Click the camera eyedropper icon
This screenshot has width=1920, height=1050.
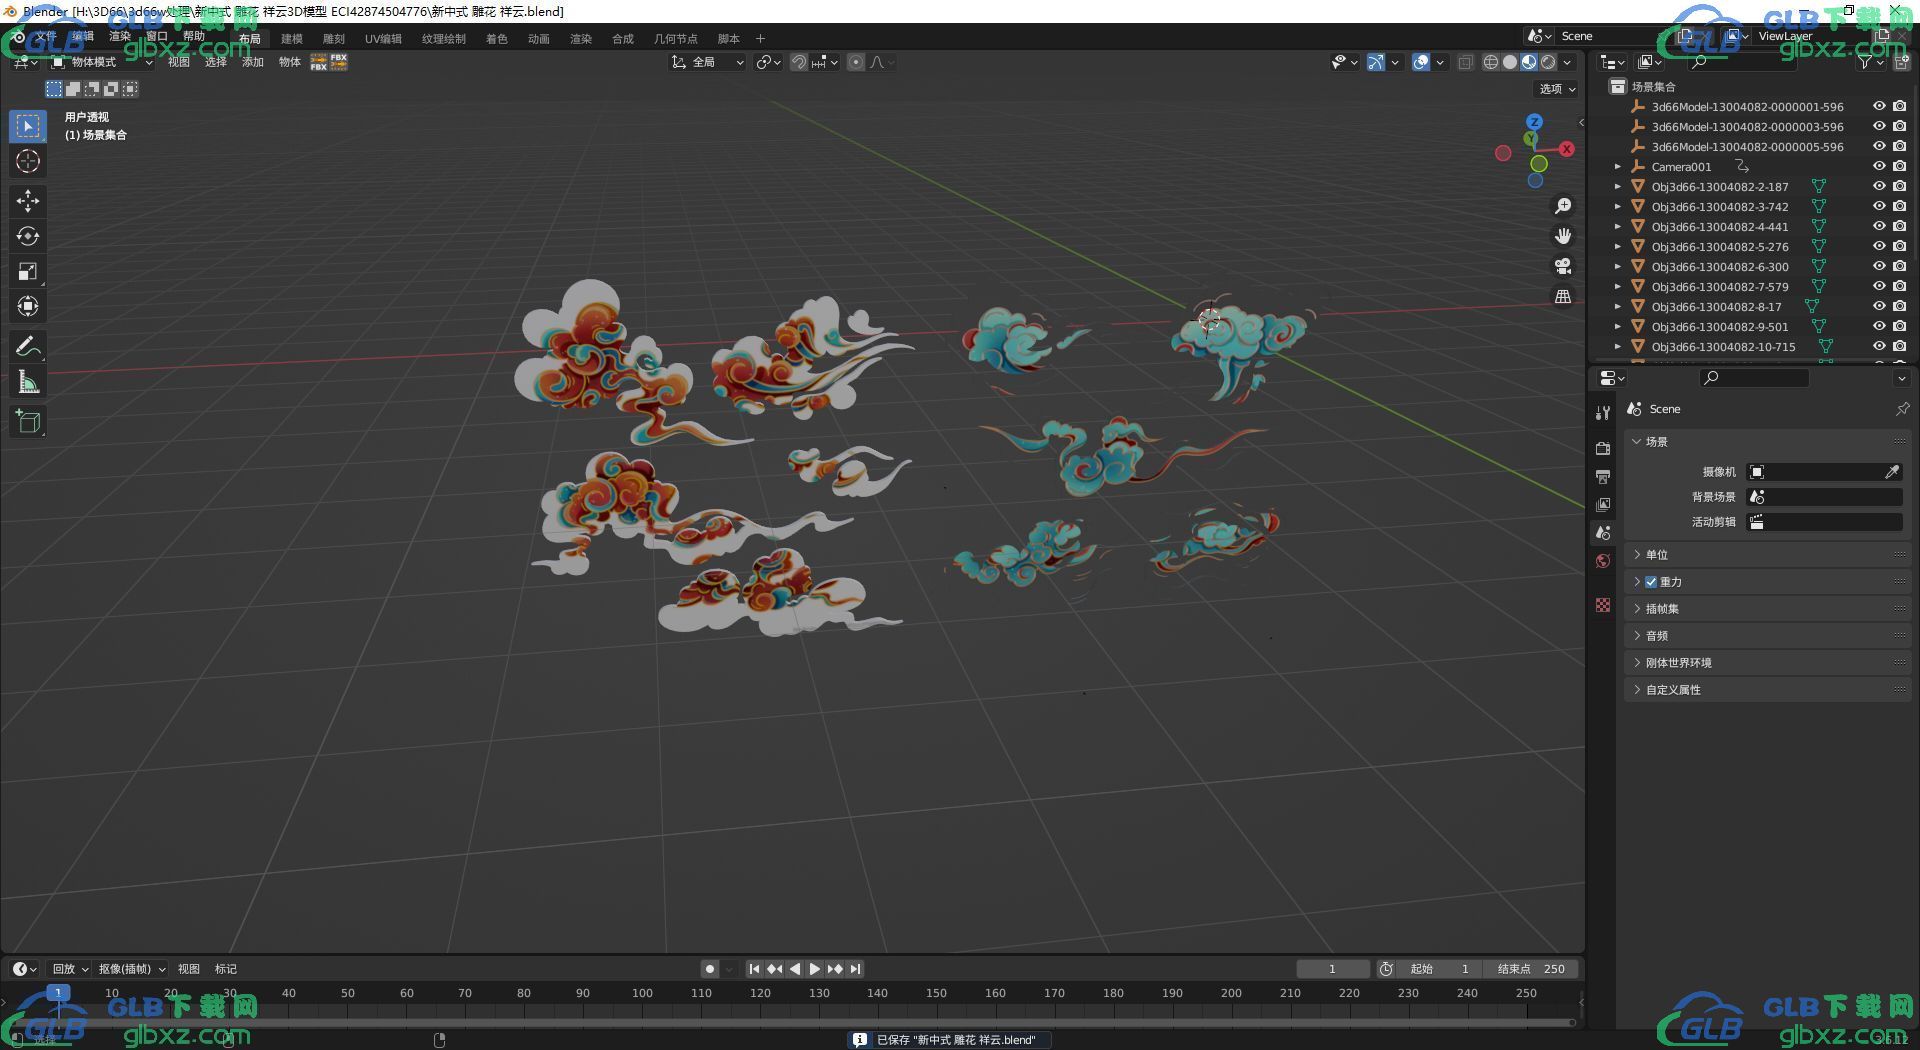[1892, 472]
